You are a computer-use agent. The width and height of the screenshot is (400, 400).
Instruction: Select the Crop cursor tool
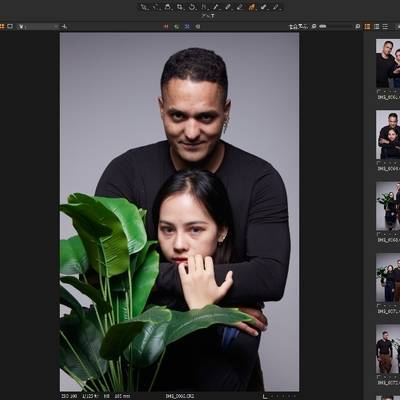point(180,7)
